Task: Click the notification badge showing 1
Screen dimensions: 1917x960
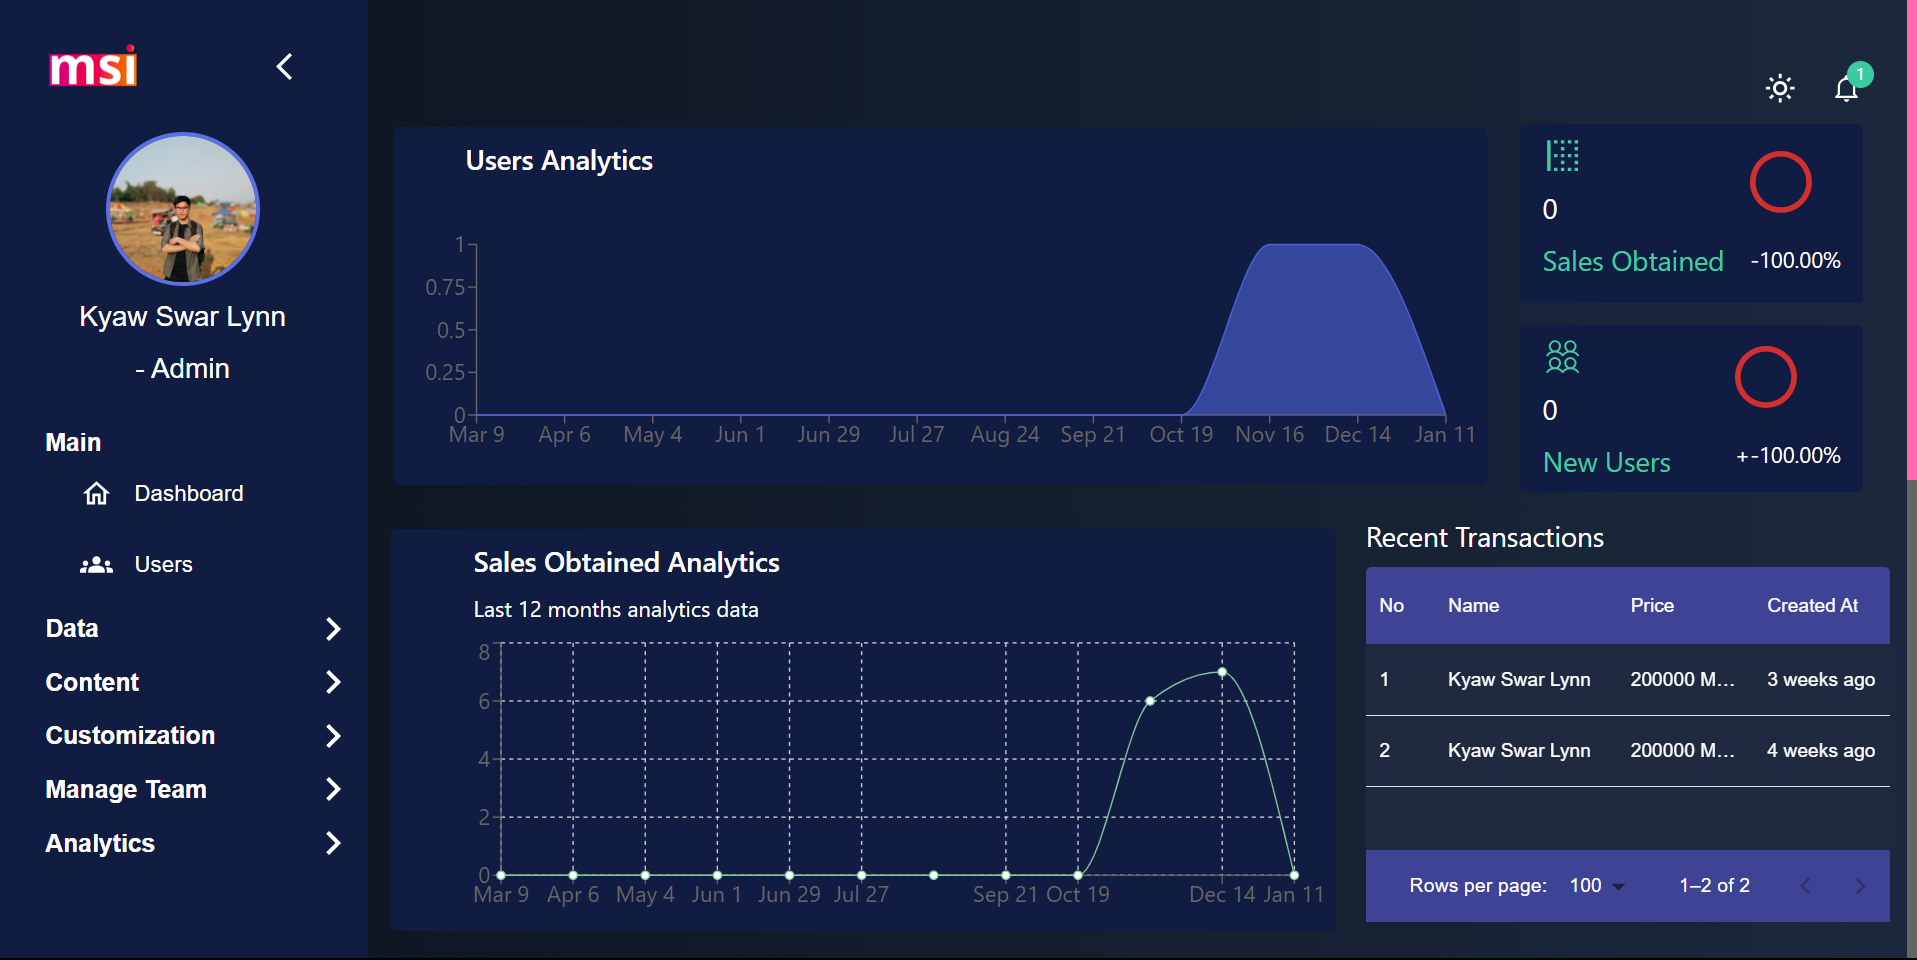Action: click(x=1860, y=74)
